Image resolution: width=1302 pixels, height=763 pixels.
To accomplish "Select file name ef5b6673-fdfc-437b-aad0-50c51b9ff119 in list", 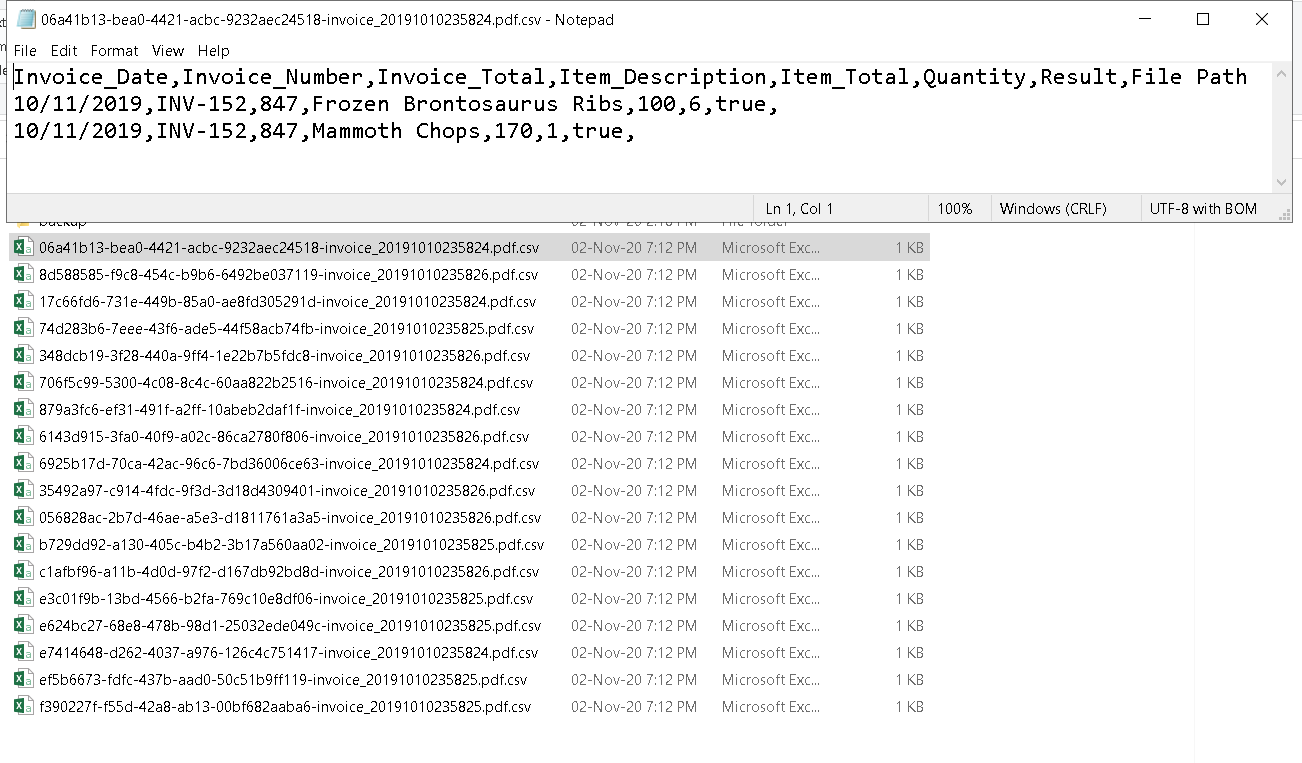I will 283,679.
